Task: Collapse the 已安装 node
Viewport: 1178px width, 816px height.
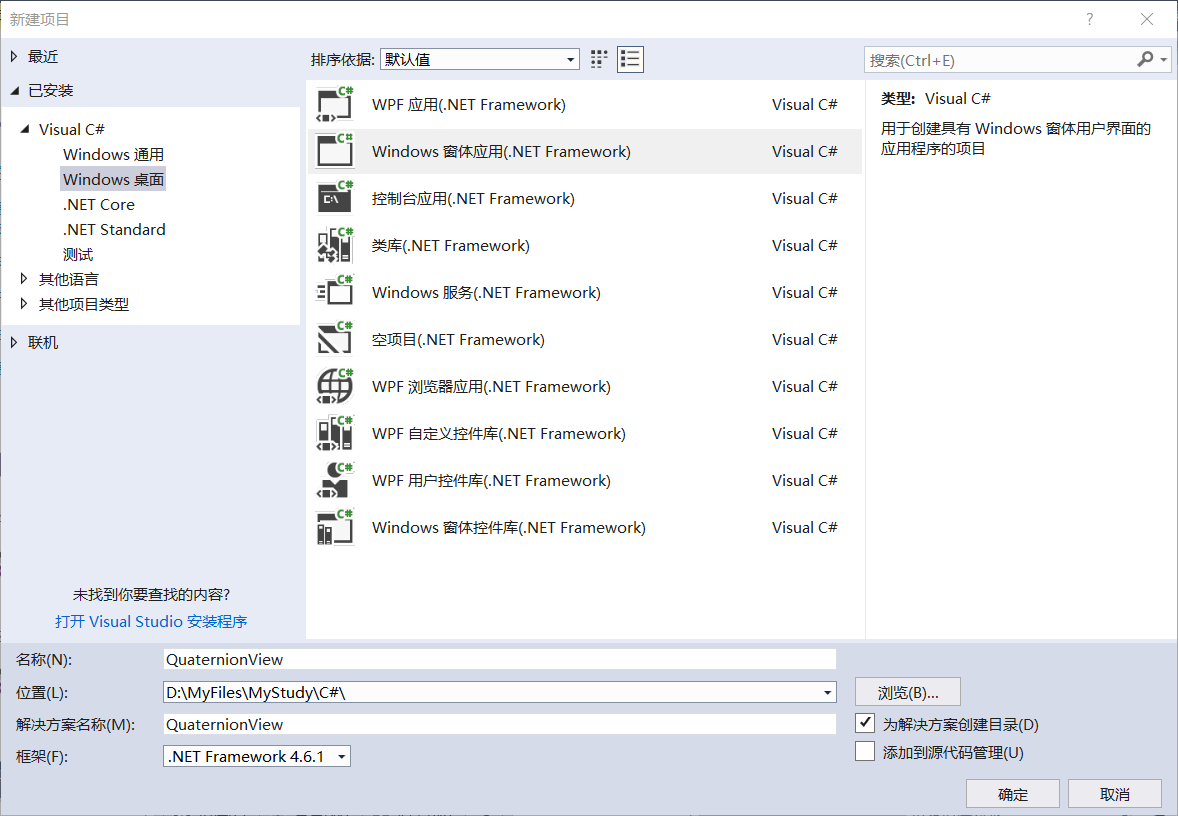Action: [x=14, y=91]
